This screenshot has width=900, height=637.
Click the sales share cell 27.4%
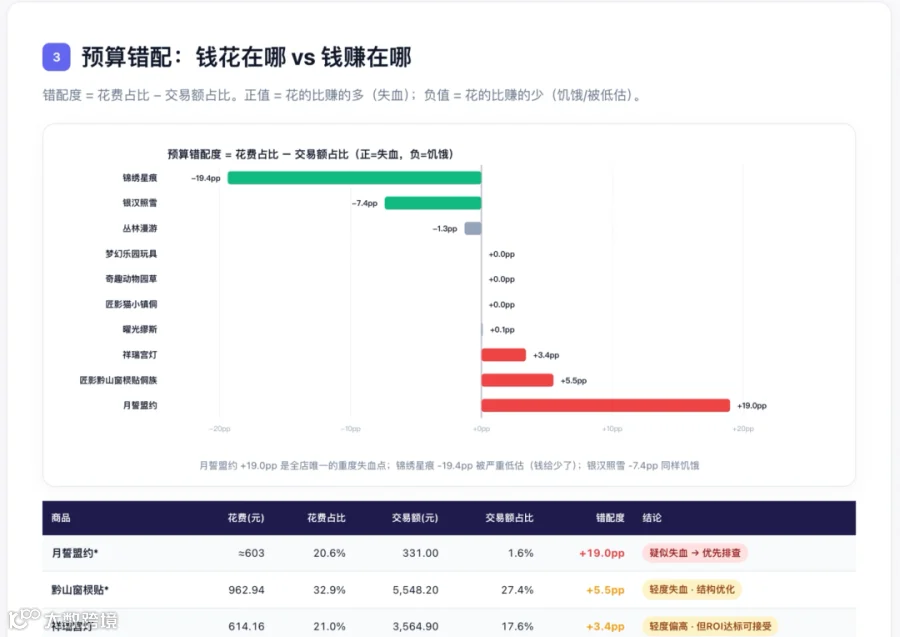[517, 590]
